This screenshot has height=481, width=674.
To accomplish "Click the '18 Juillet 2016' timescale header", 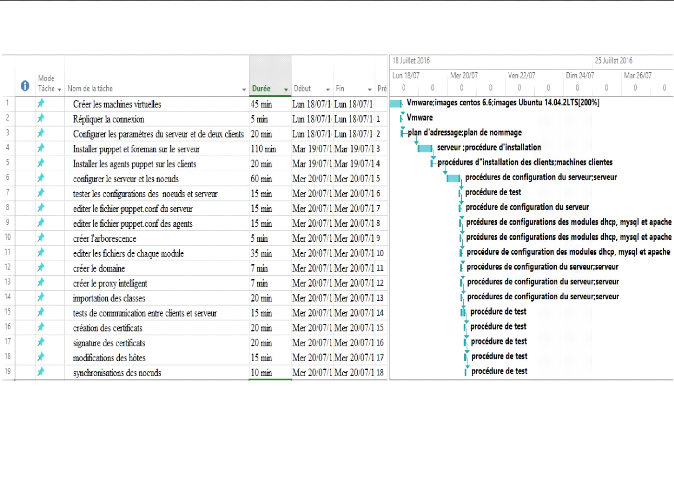I will (410, 60).
